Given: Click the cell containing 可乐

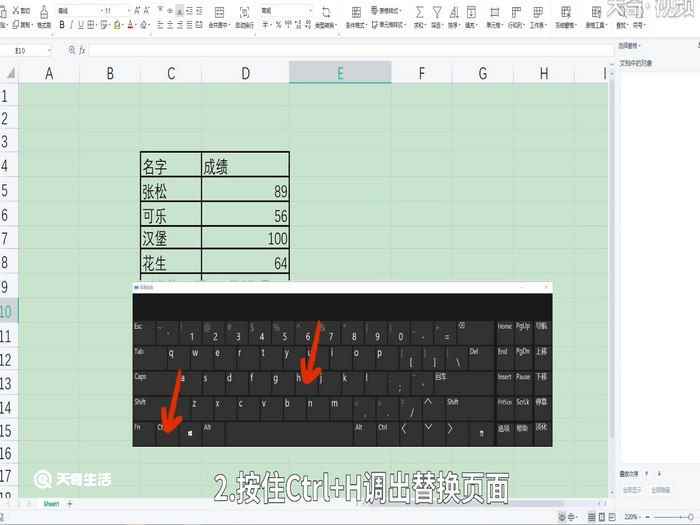Looking at the screenshot, I should point(171,214).
